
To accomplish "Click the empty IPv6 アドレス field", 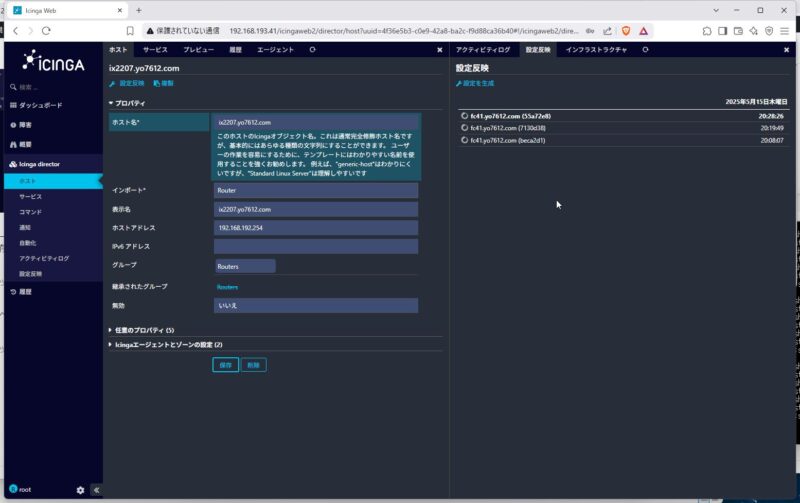I will (316, 246).
